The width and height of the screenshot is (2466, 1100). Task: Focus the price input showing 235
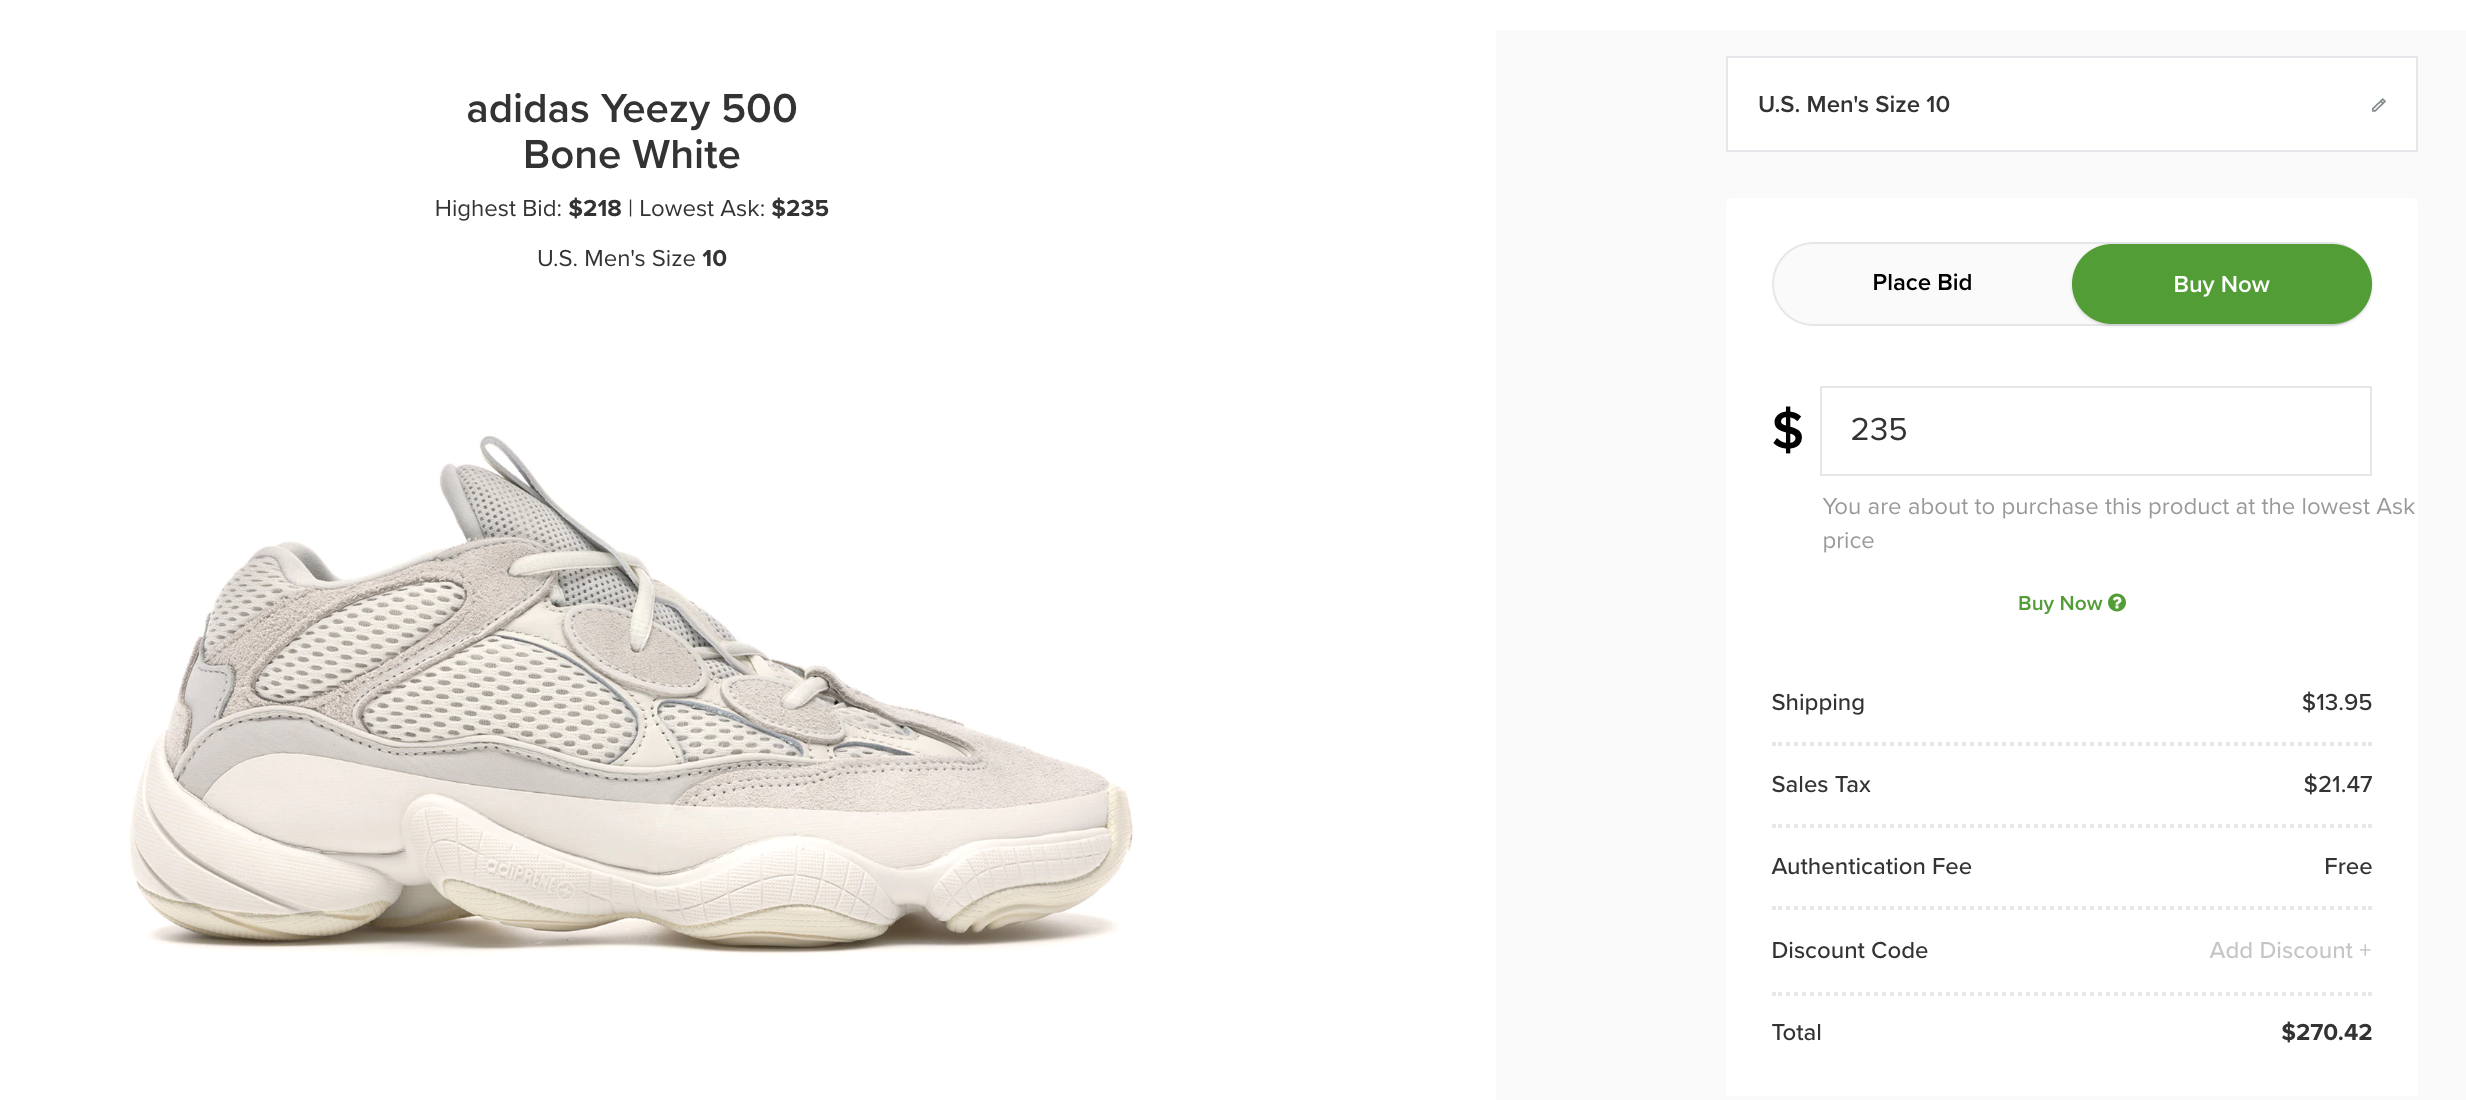(x=2095, y=430)
